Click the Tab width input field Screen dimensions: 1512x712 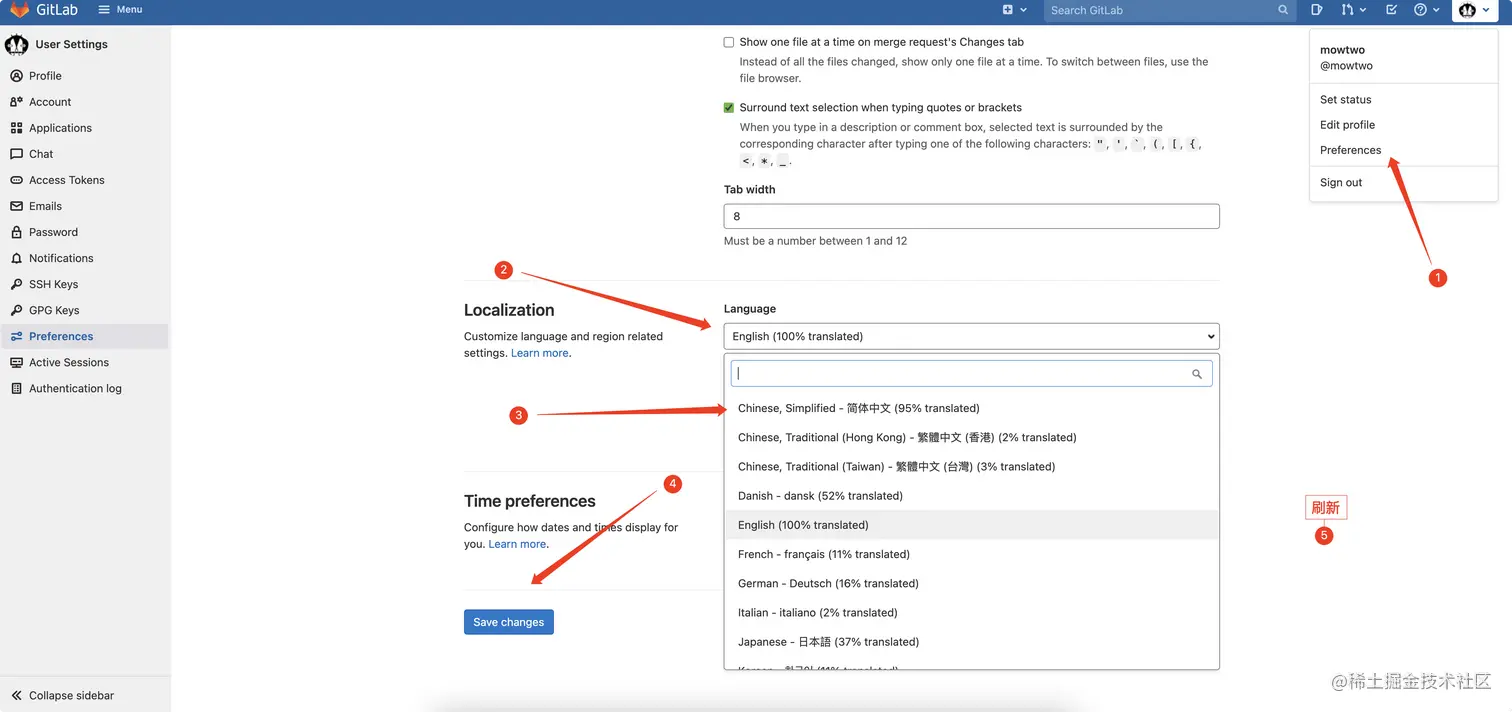(x=971, y=216)
